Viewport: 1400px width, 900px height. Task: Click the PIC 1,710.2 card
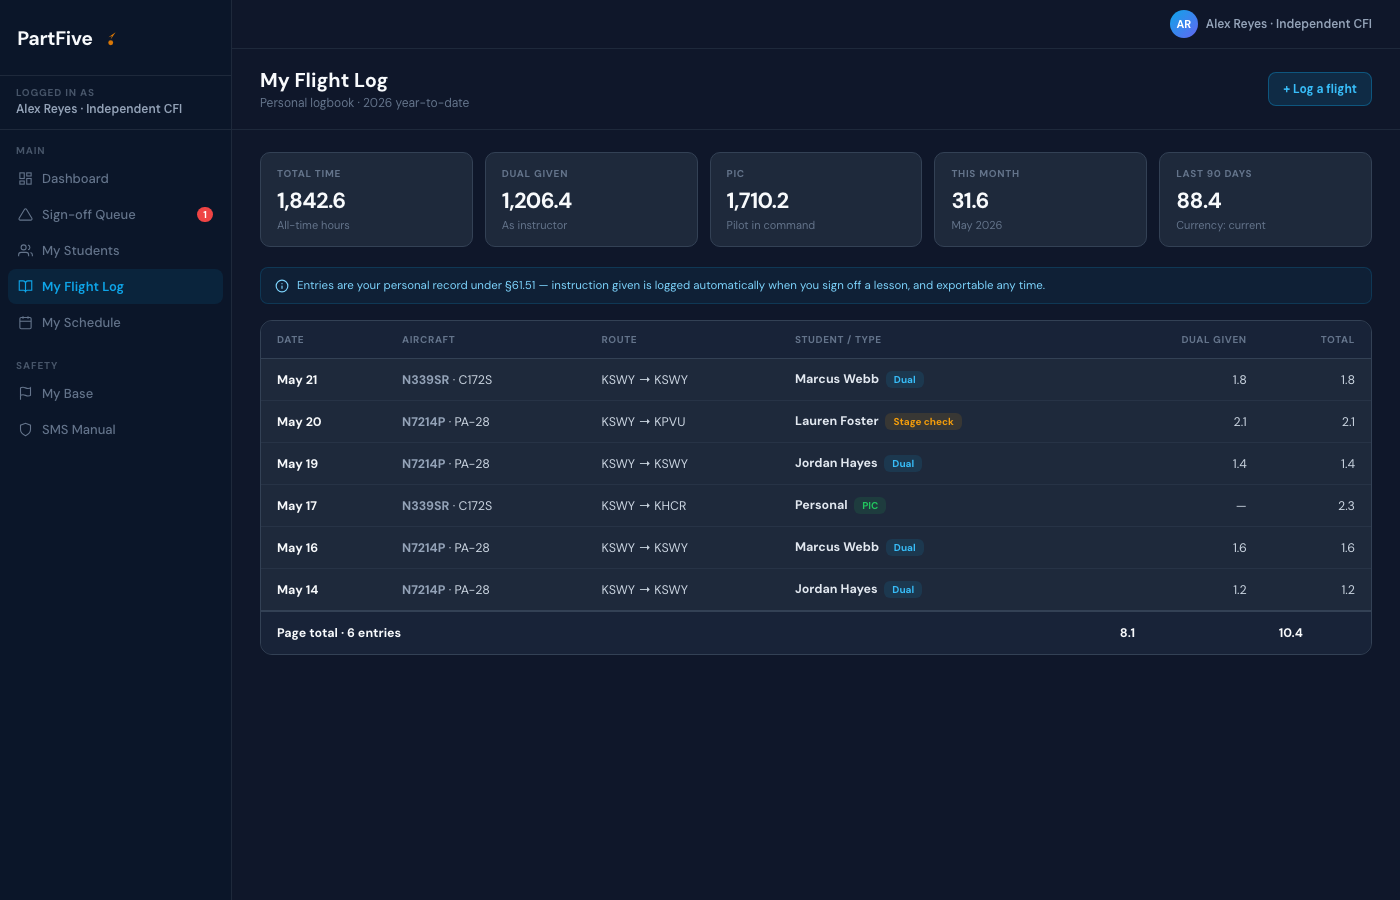click(816, 200)
